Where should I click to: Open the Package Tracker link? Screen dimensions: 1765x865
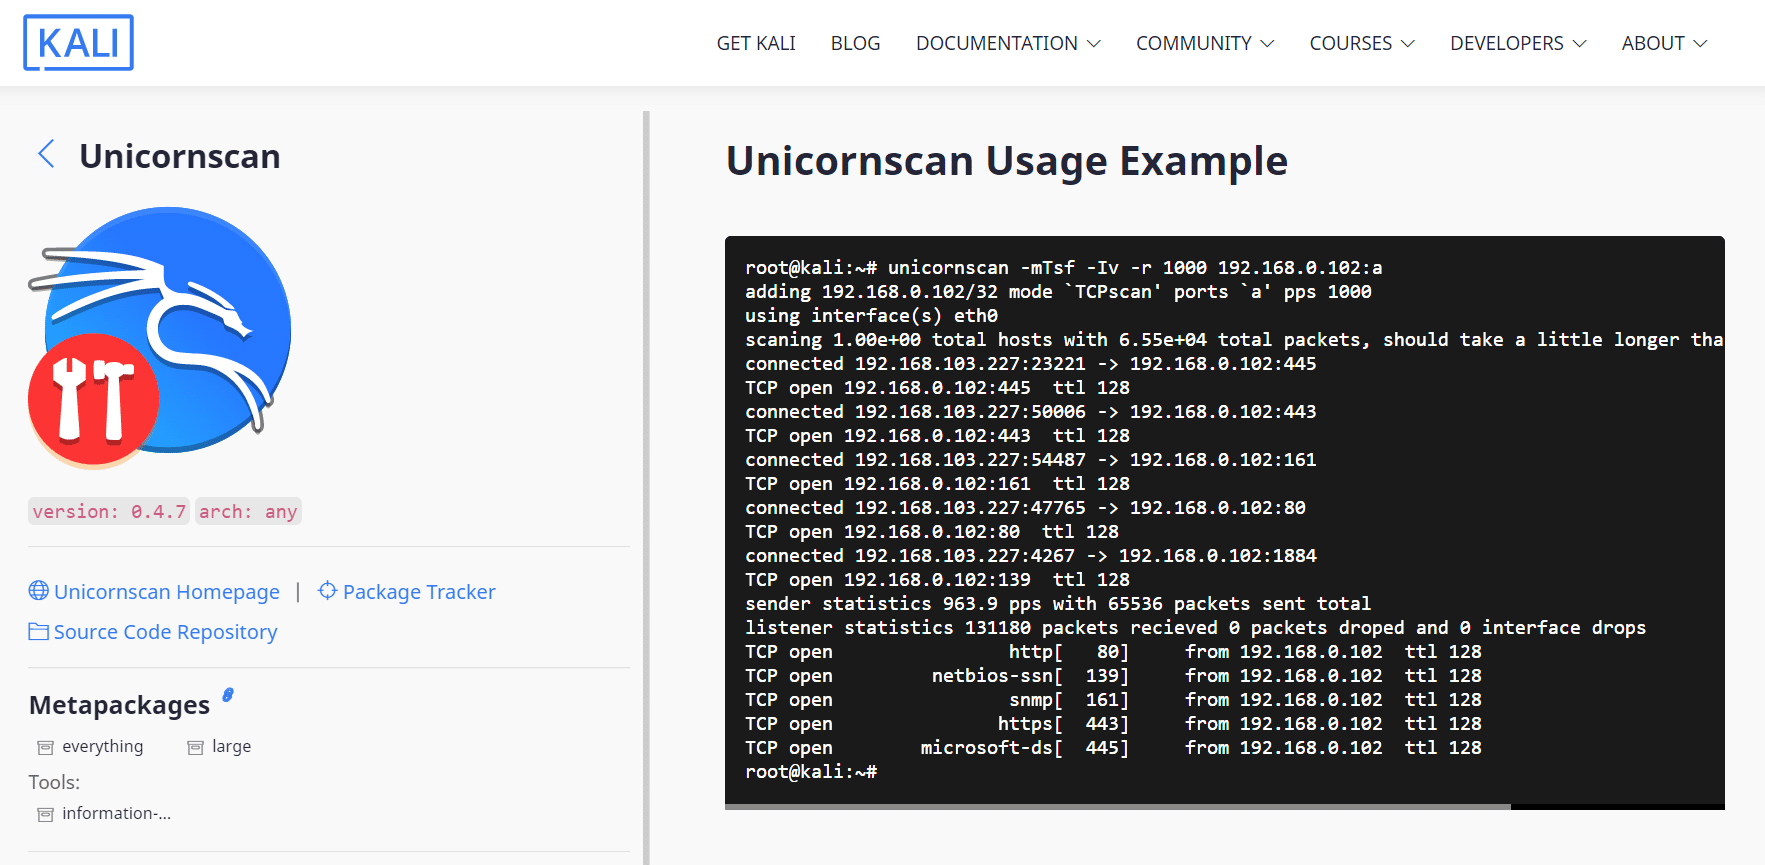click(419, 592)
